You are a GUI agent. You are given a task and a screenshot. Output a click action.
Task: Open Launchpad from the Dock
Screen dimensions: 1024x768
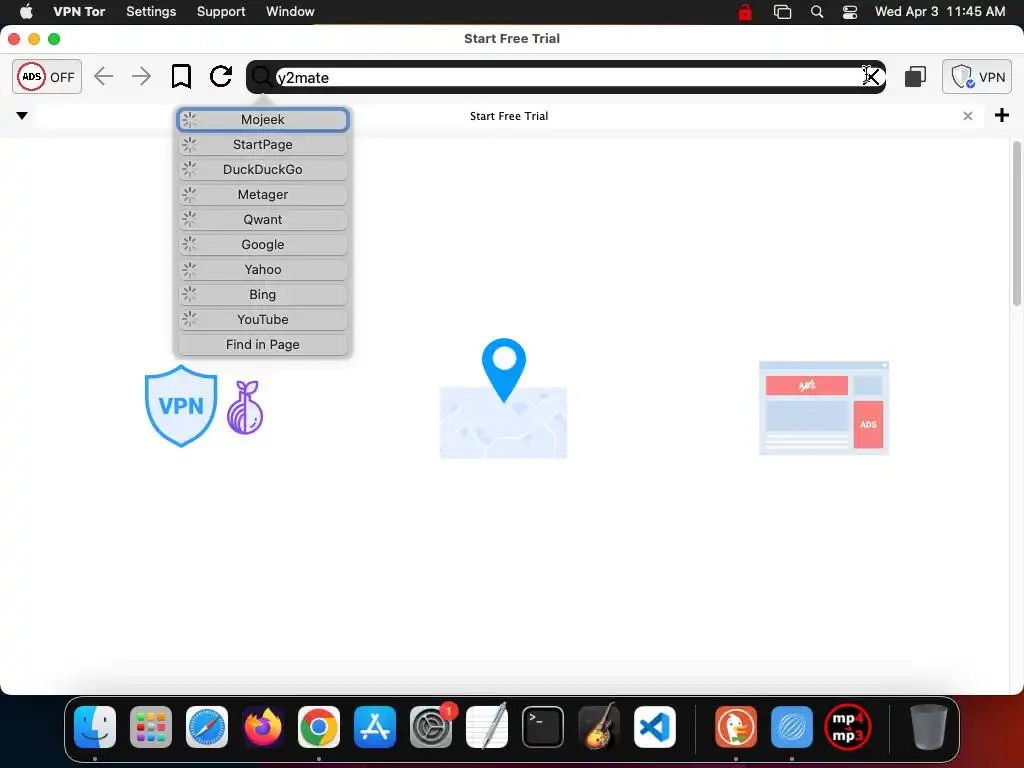point(151,727)
